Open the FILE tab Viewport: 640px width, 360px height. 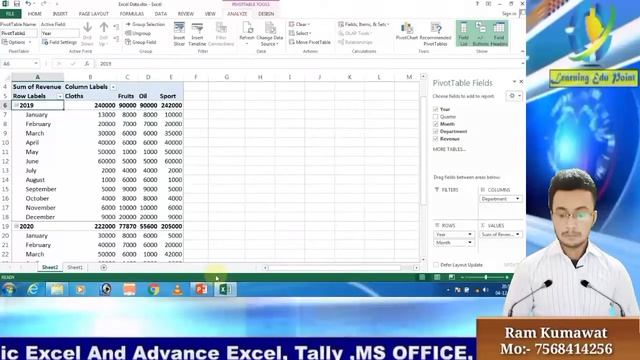(10, 14)
